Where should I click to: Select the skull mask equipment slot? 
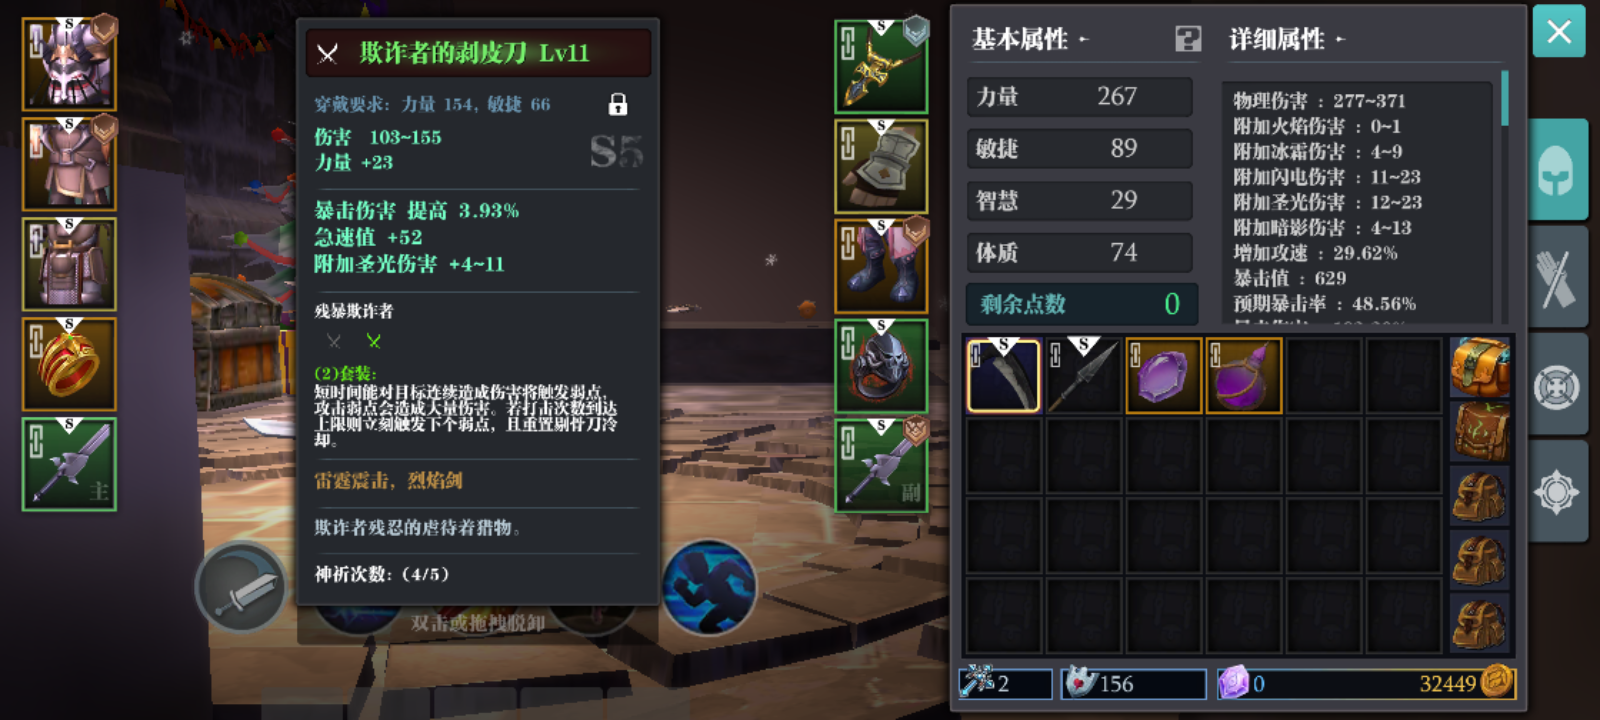[x=881, y=365]
